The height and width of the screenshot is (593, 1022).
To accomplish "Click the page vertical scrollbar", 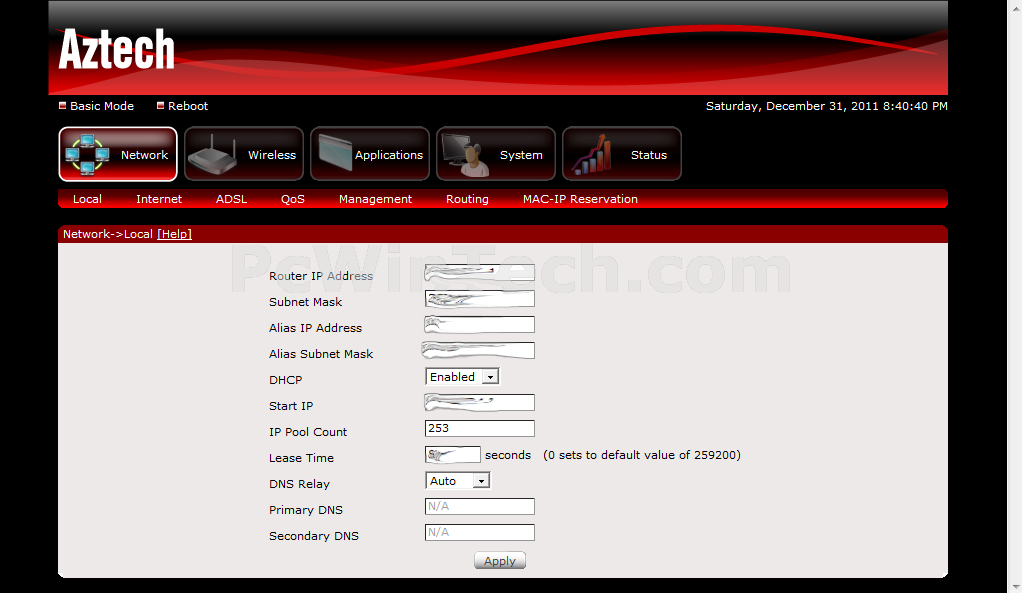I will [1015, 296].
